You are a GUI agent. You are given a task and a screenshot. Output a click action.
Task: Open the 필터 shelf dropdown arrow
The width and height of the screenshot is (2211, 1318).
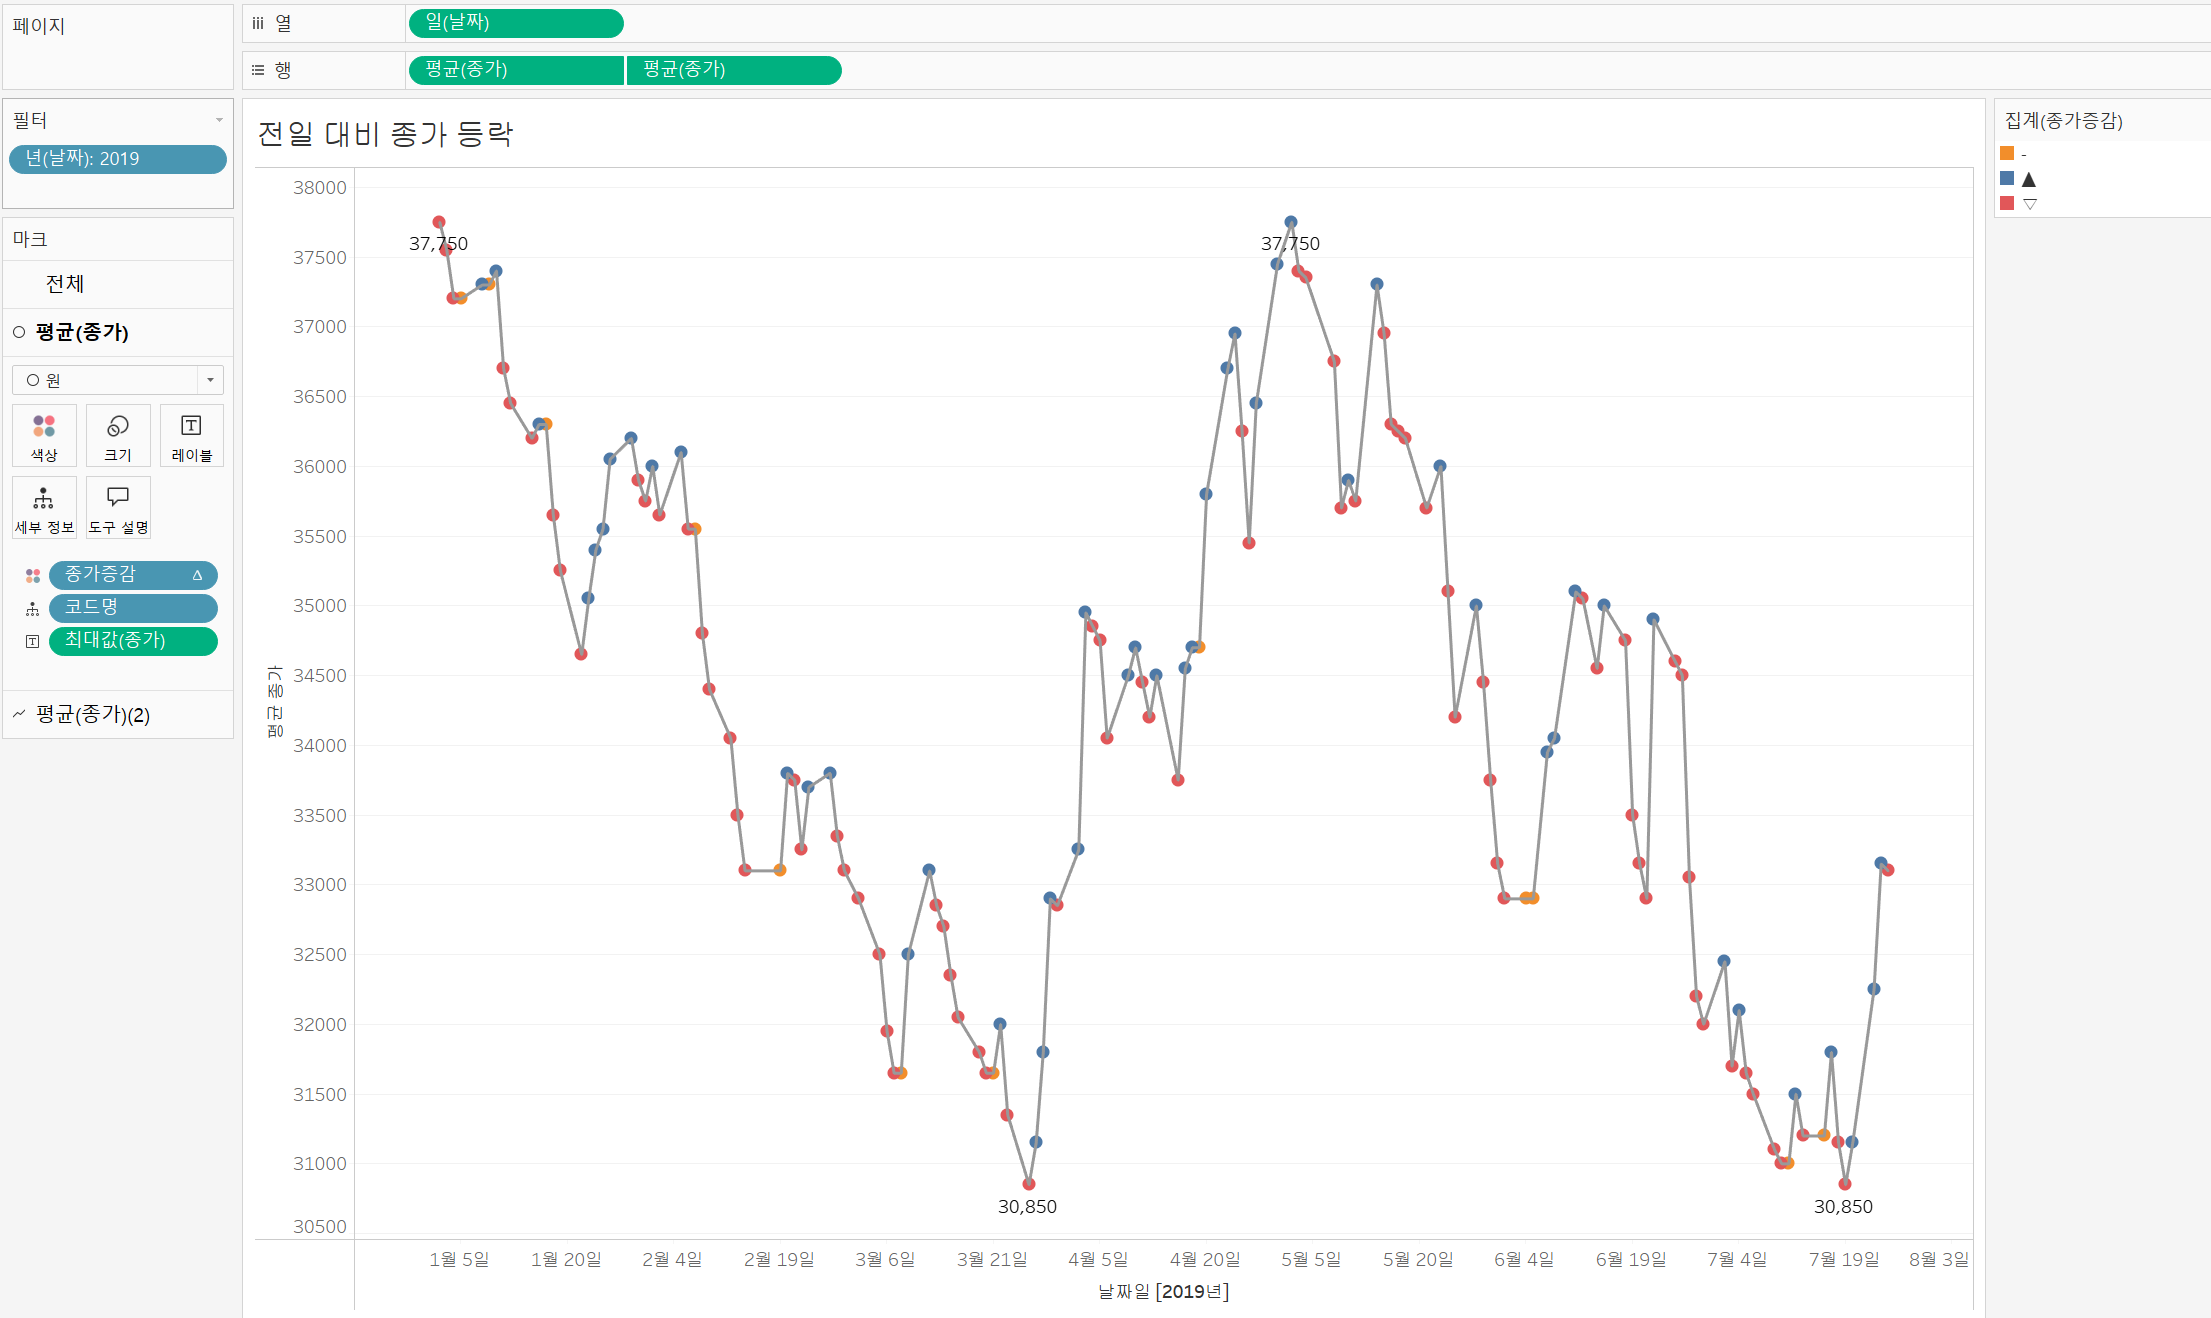tap(219, 121)
